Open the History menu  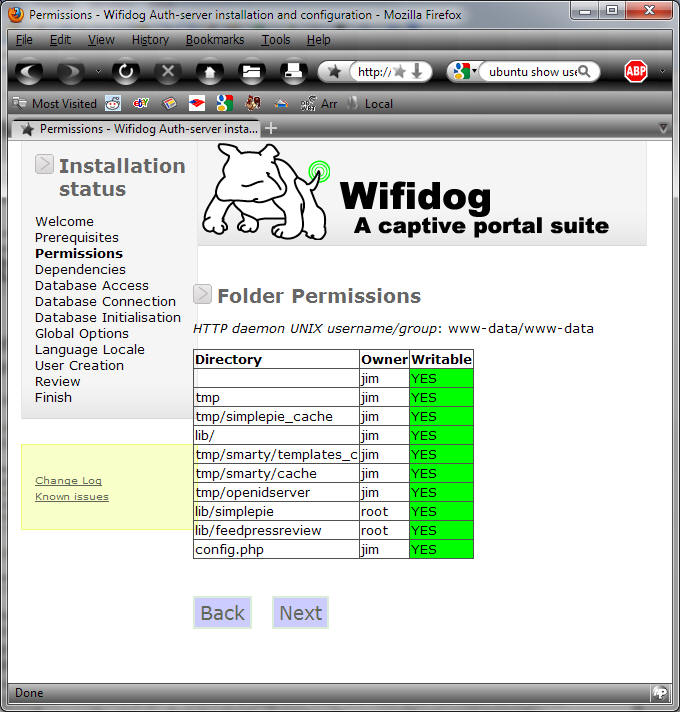click(x=150, y=40)
